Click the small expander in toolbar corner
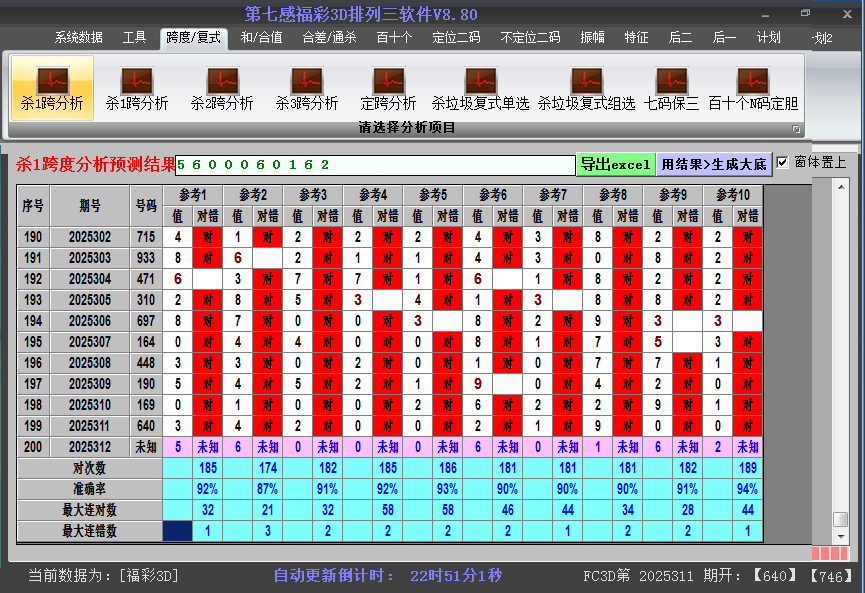This screenshot has height=593, width=865. click(x=797, y=127)
